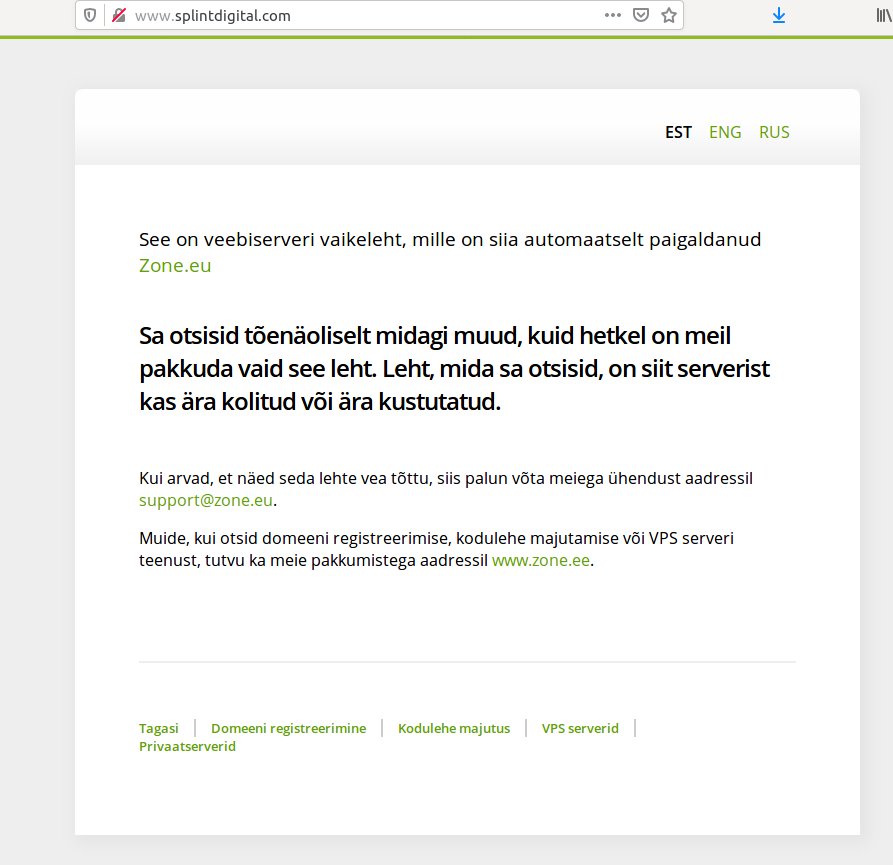Bookmark this page with the star
The height and width of the screenshot is (865, 893).
click(x=669, y=15)
